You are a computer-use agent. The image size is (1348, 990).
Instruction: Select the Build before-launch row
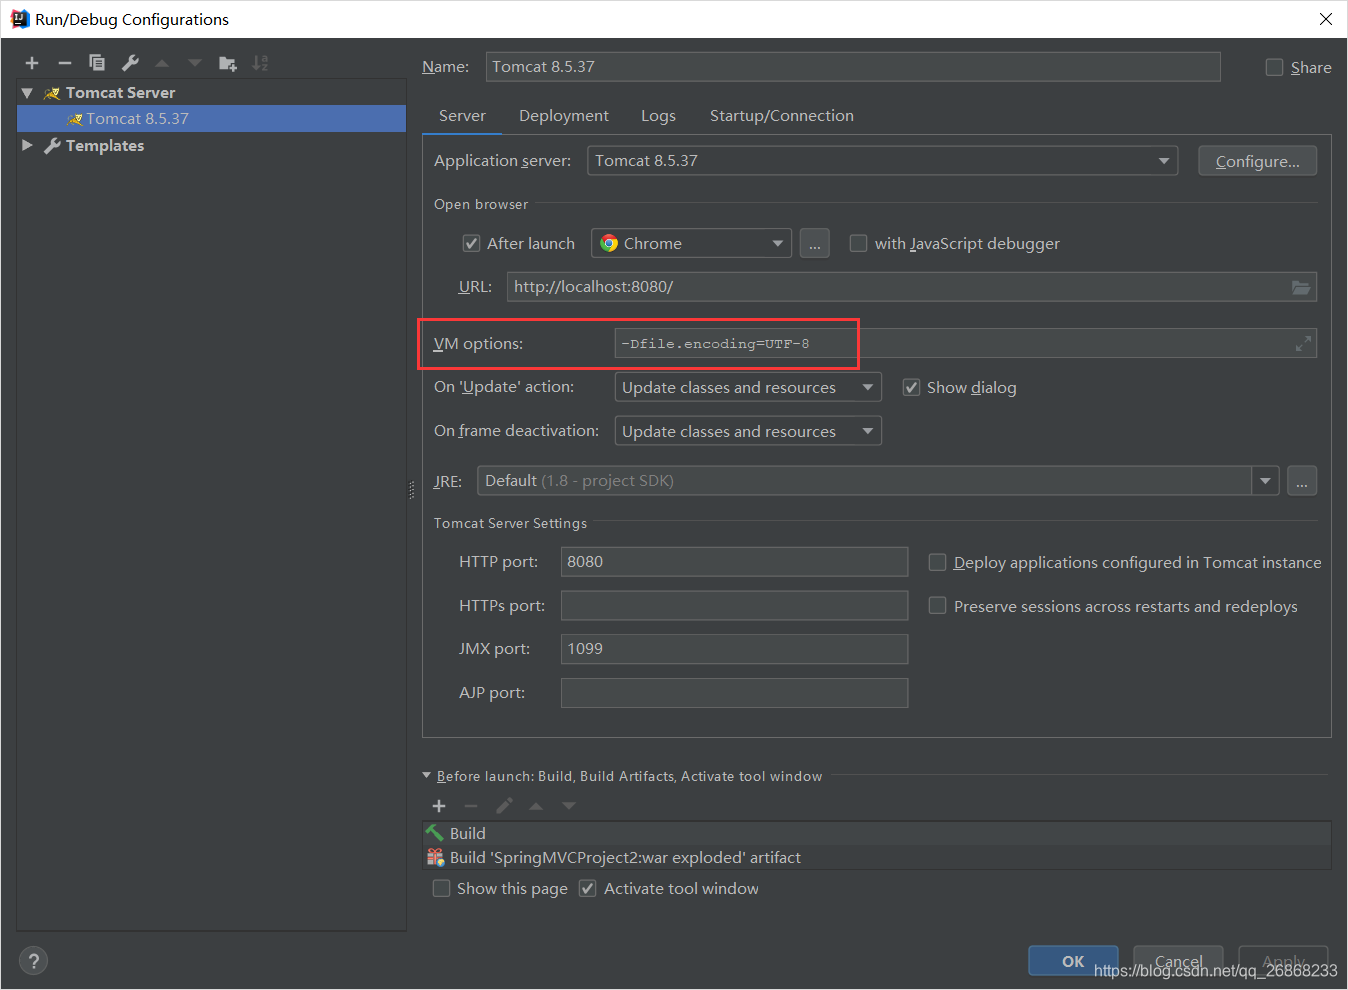coord(877,833)
